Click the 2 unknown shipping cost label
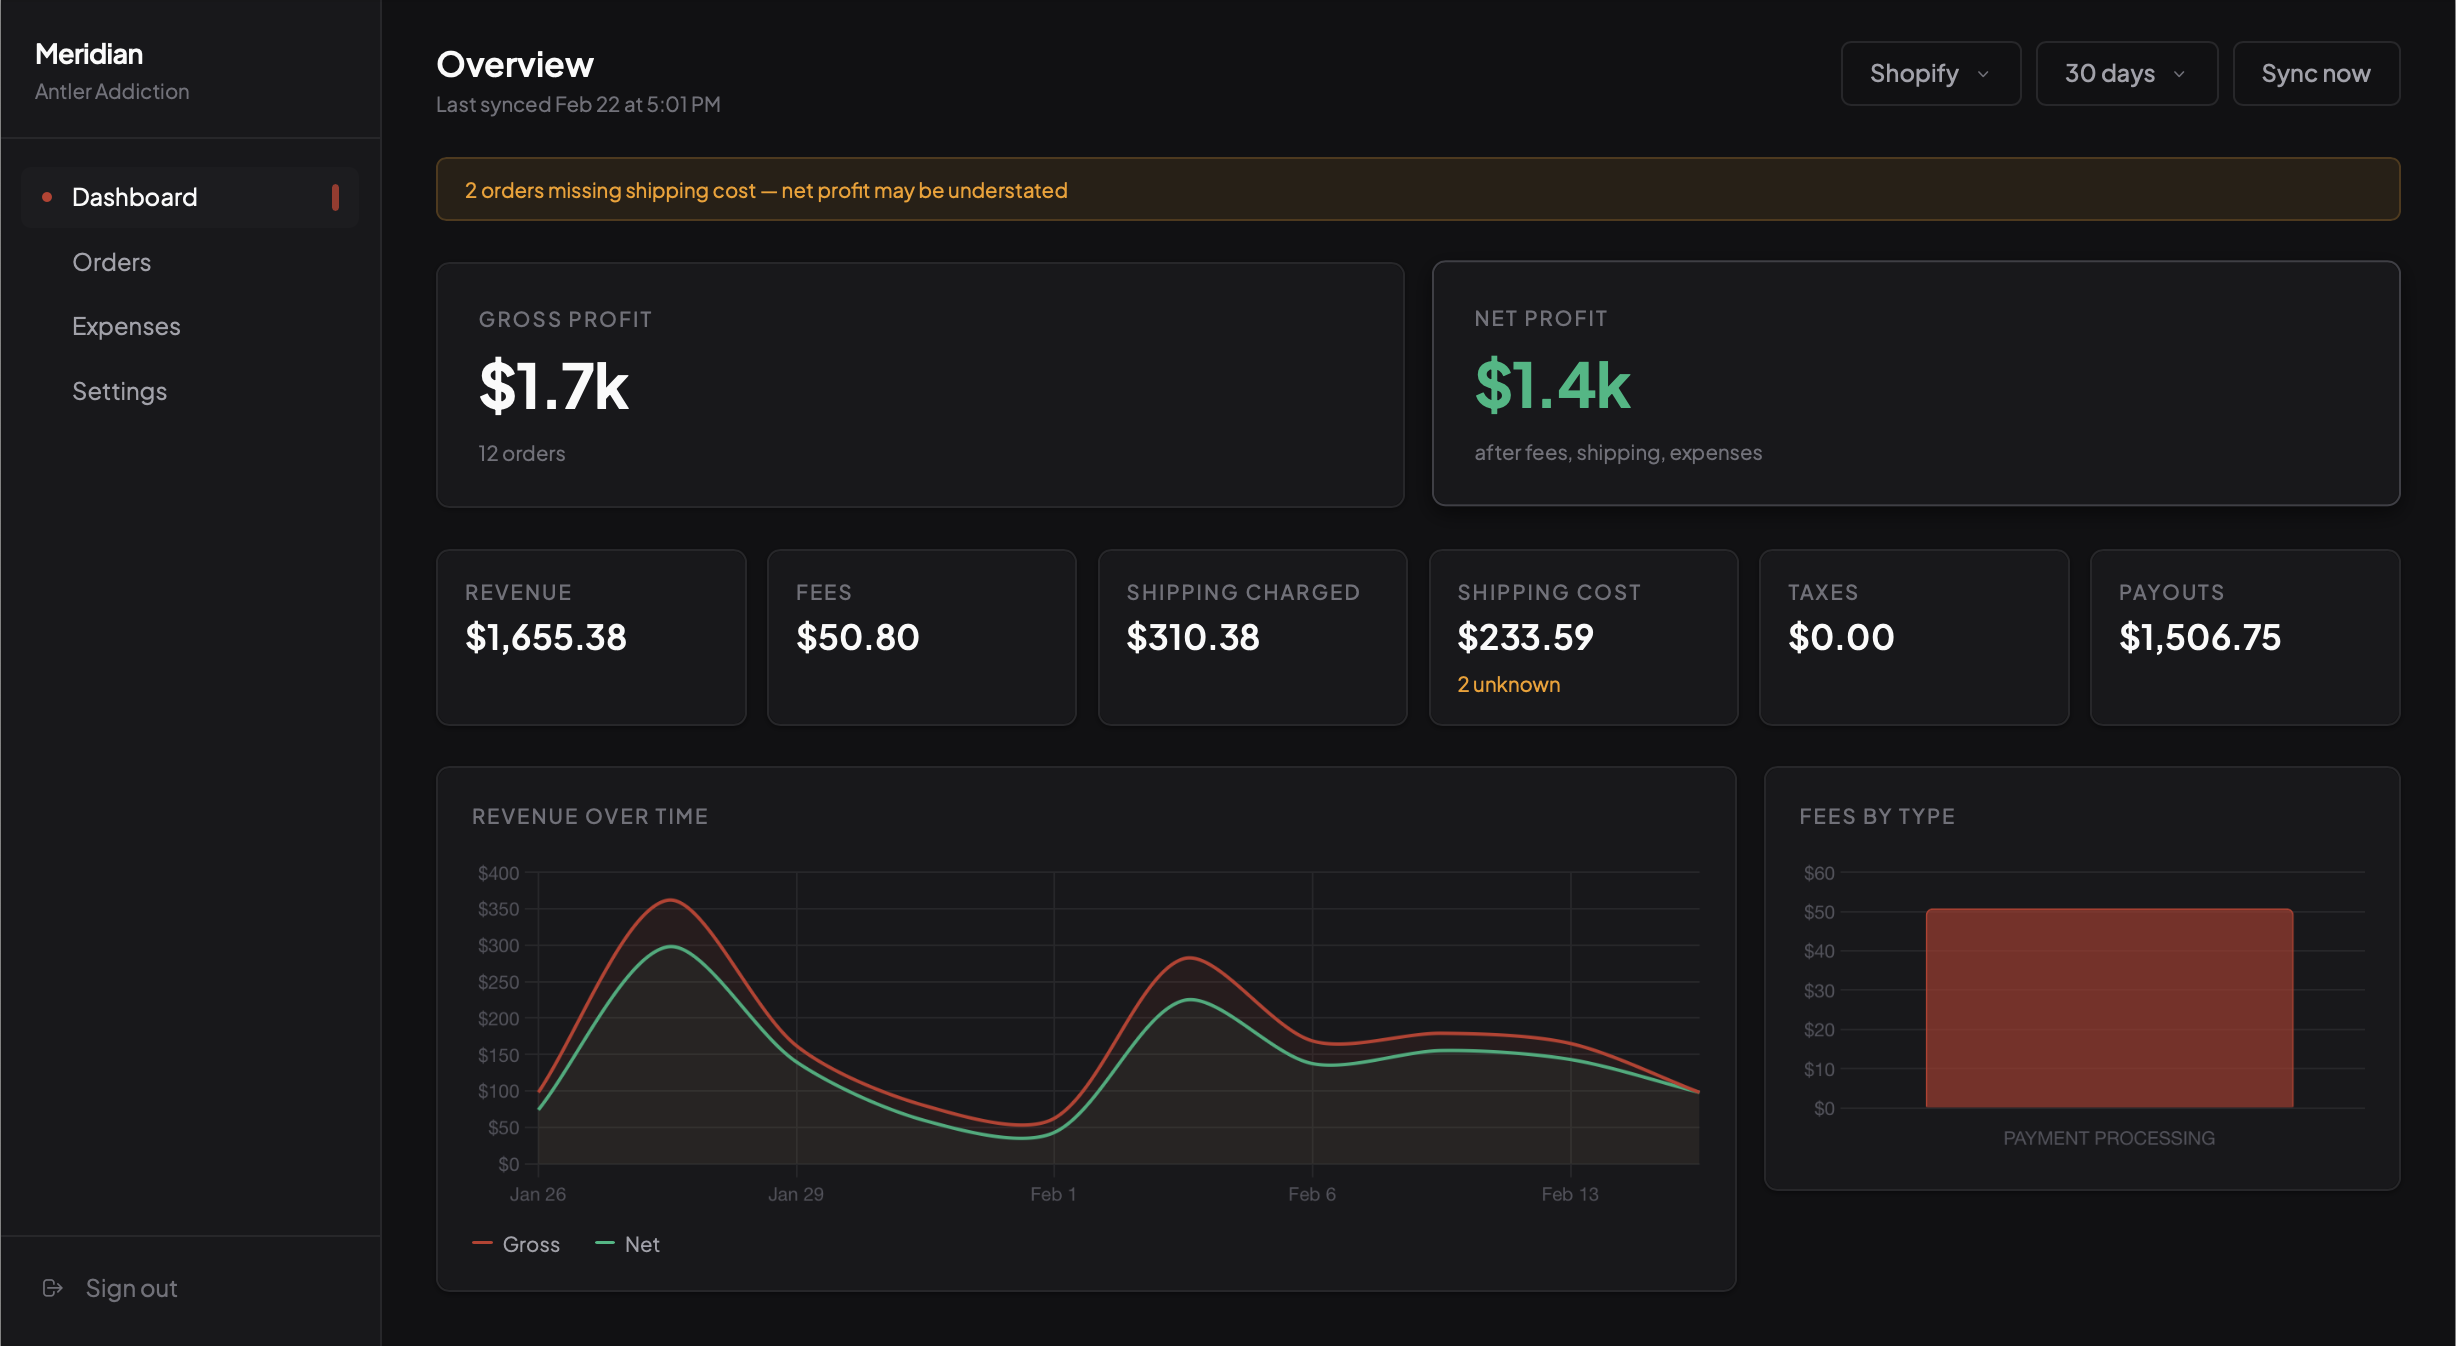The image size is (2456, 1346). point(1508,684)
